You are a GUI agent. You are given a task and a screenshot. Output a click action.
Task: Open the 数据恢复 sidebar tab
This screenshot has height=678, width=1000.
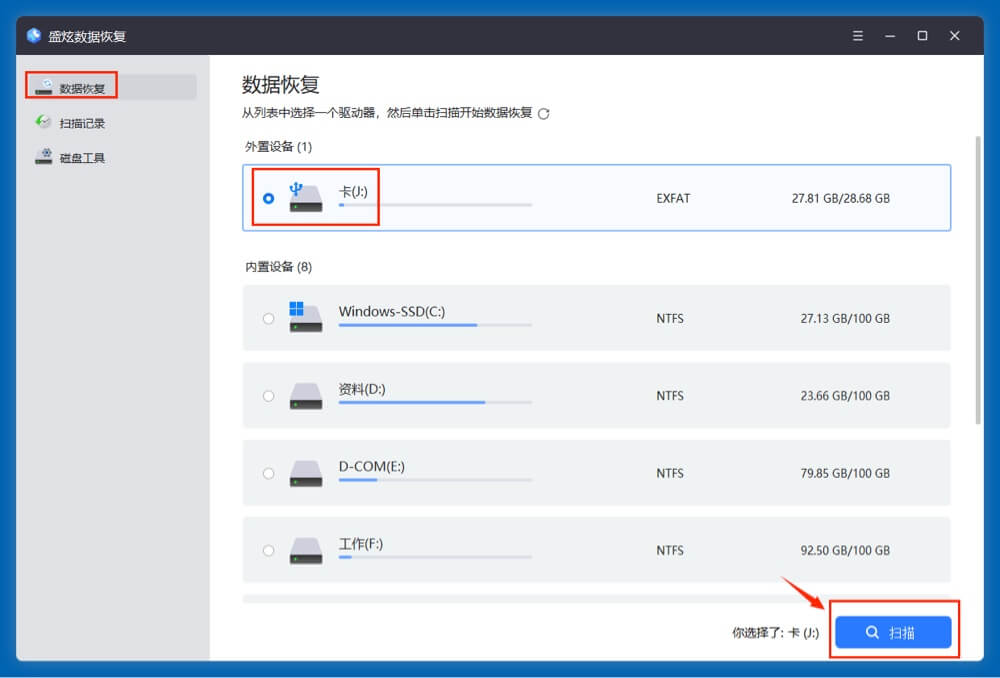click(x=82, y=88)
